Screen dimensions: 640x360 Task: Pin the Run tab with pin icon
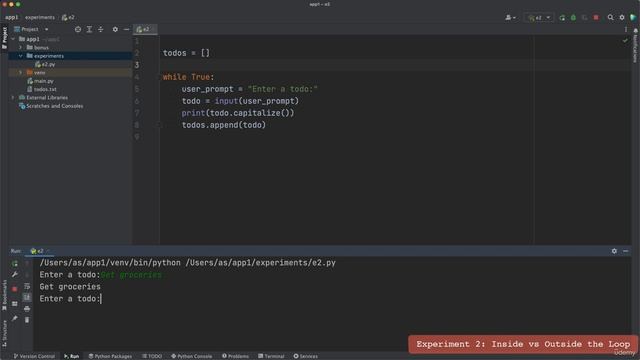coord(15,318)
